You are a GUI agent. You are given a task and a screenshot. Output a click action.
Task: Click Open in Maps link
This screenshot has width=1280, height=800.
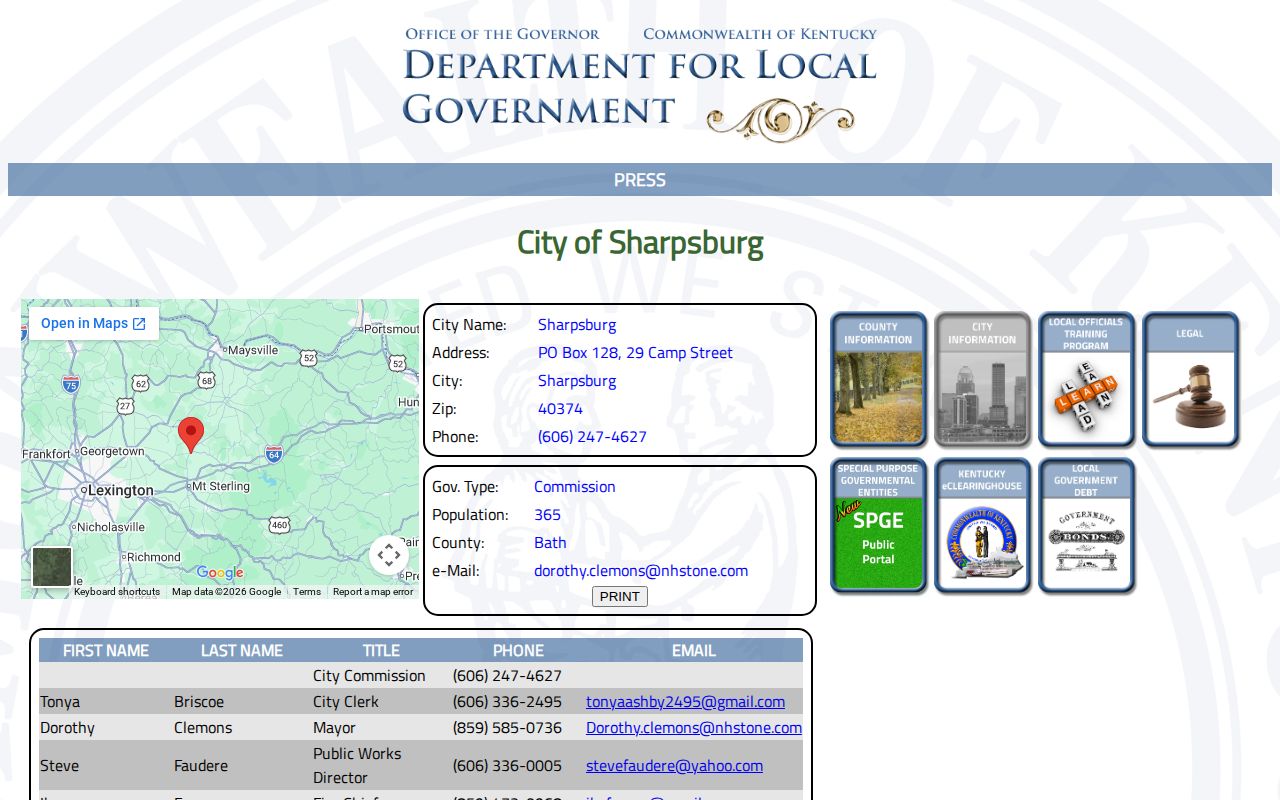tap(93, 323)
